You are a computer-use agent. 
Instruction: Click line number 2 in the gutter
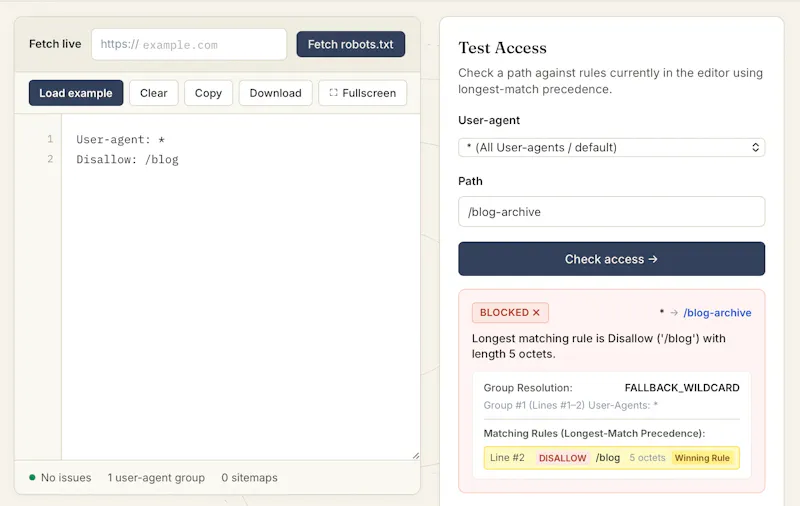[x=50, y=159]
